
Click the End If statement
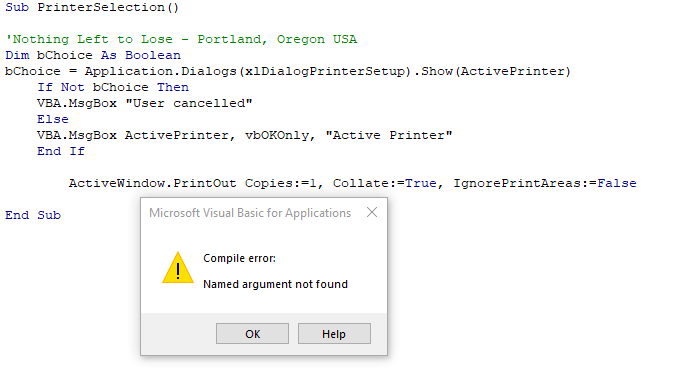(61, 151)
